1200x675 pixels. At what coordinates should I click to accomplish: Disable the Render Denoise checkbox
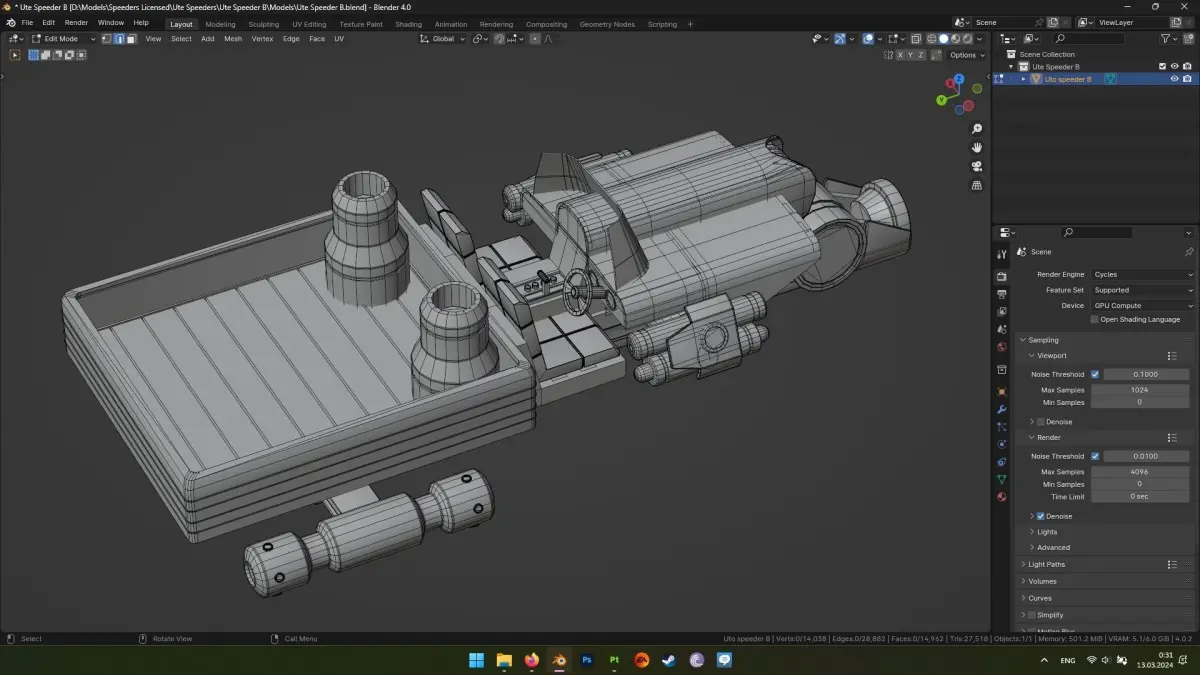[1041, 516]
